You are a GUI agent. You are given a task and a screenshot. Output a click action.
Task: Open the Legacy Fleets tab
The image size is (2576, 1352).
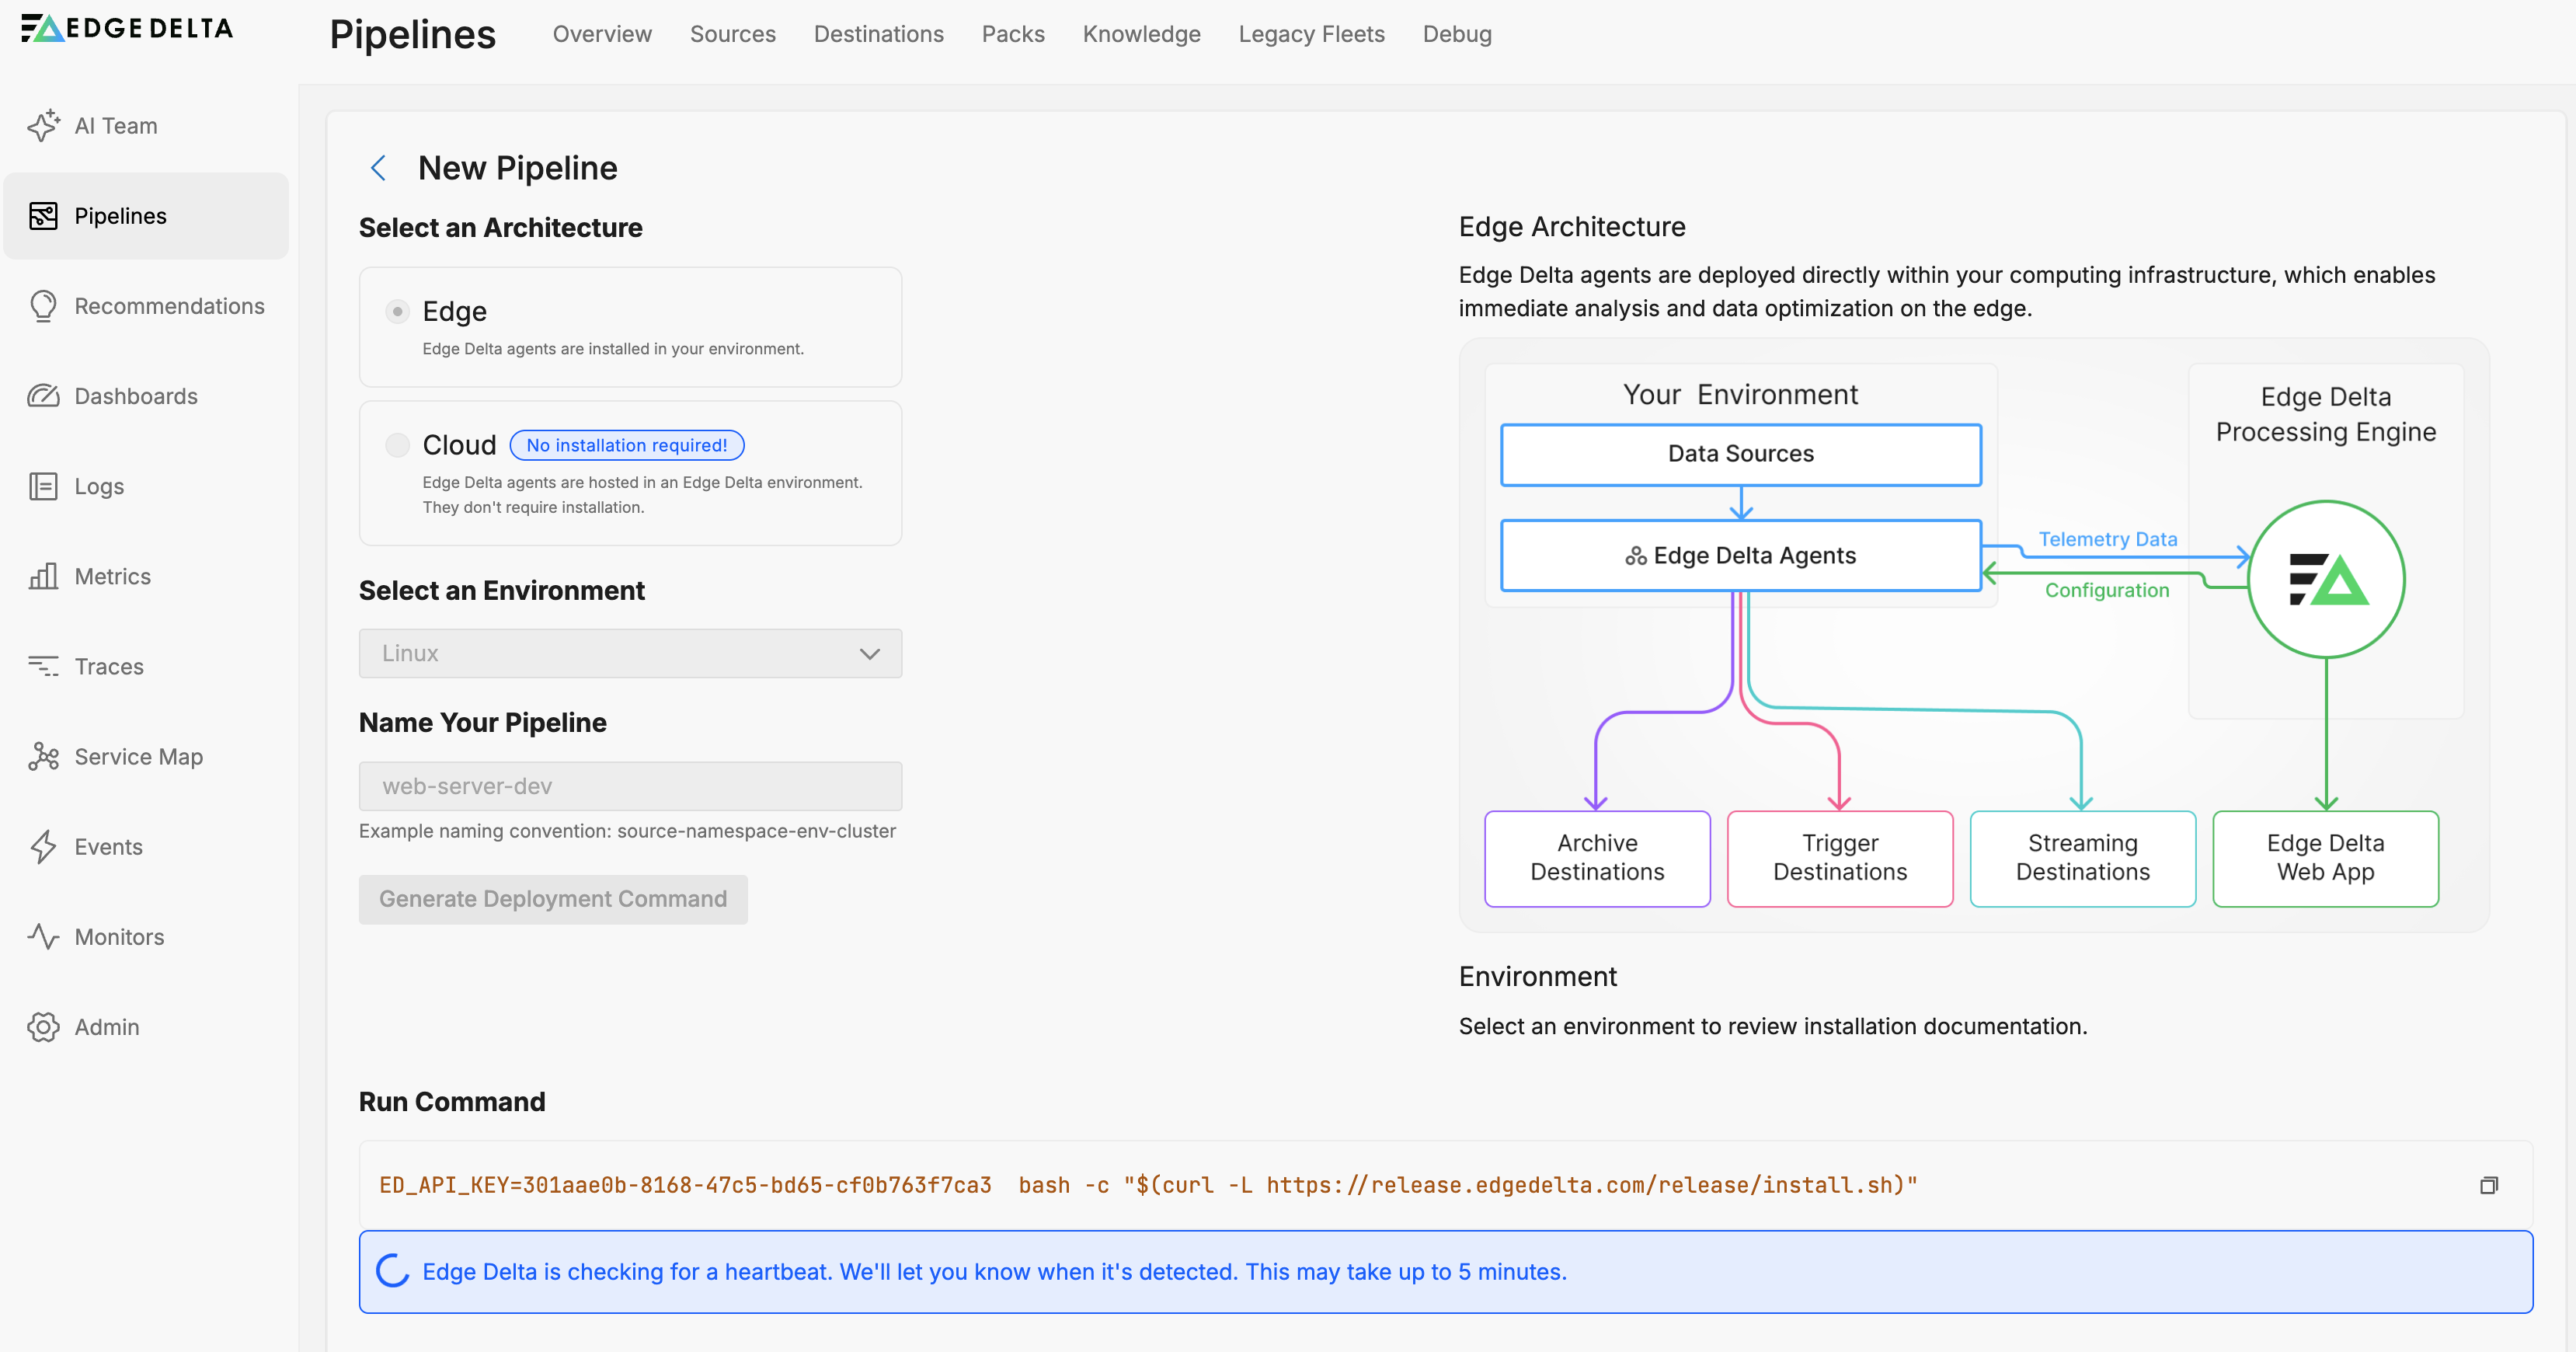pyautogui.click(x=1311, y=34)
